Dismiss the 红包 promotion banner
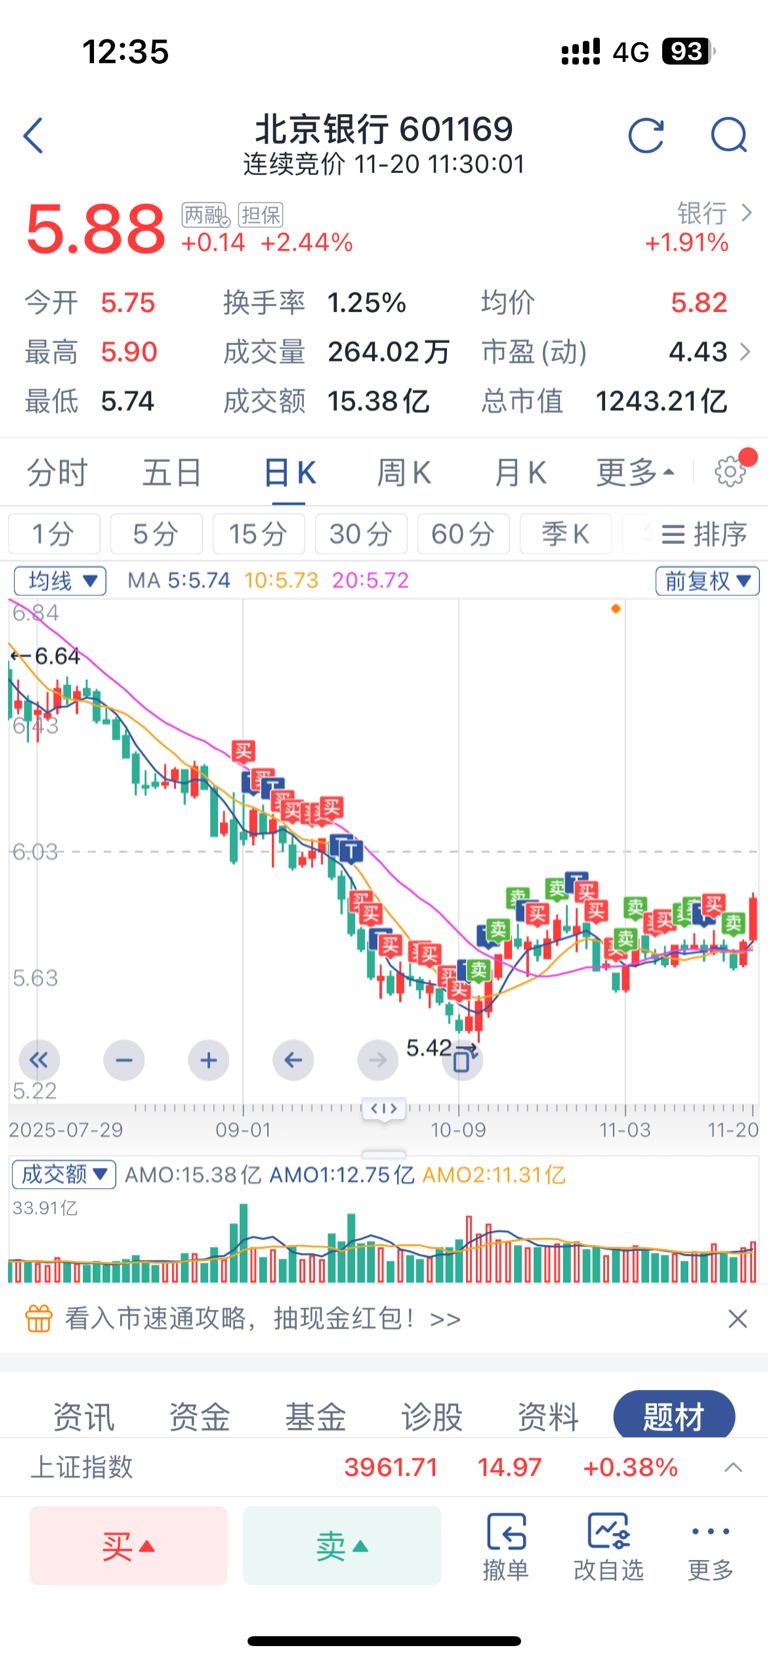The image size is (768, 1663). click(738, 1319)
